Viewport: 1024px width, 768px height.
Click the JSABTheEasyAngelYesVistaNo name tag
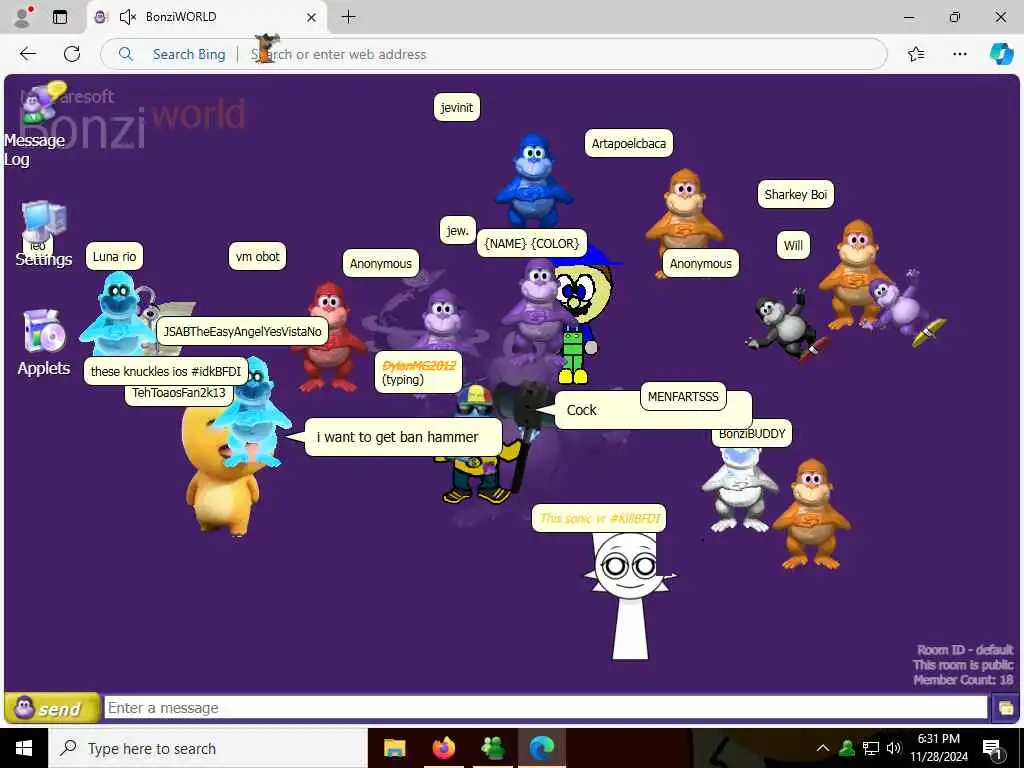point(242,331)
